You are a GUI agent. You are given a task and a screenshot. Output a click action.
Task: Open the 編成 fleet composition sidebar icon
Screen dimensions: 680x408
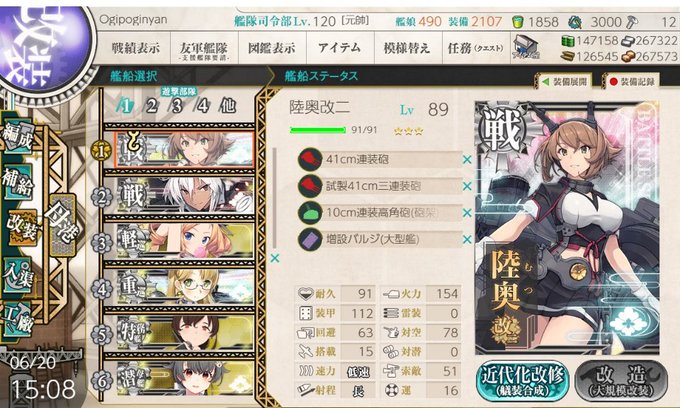tap(17, 138)
